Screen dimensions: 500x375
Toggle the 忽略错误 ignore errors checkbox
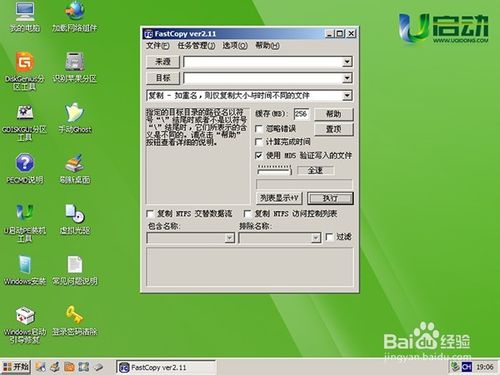pos(259,129)
